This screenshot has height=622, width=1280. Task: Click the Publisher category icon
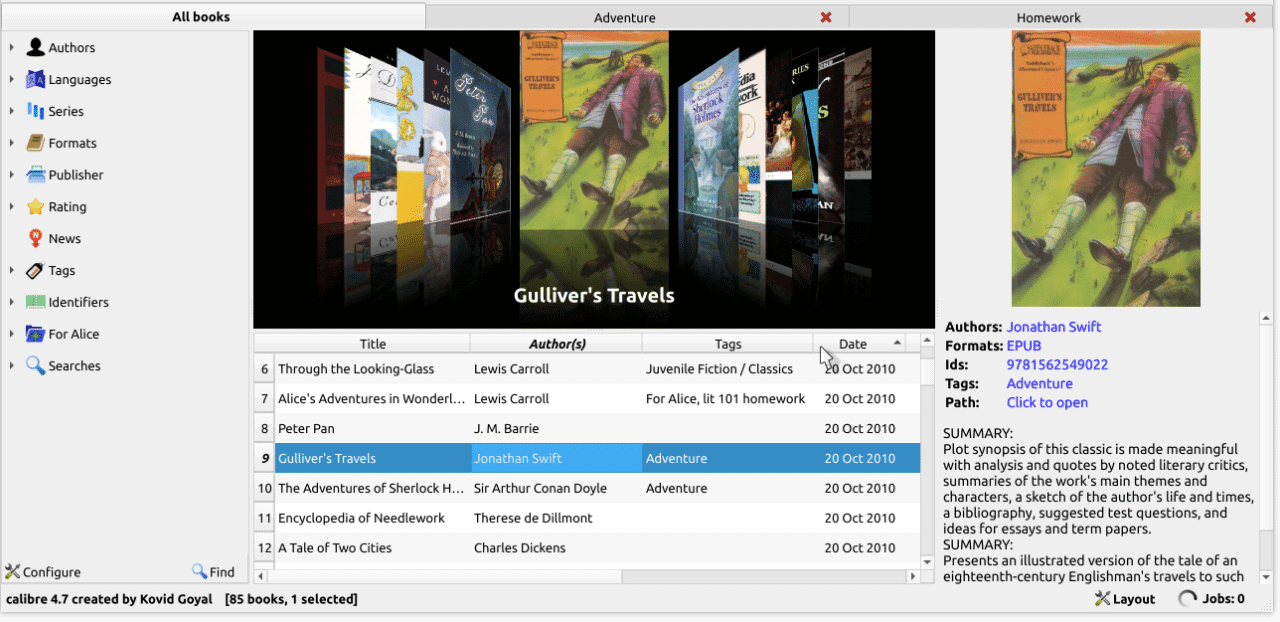coord(36,175)
